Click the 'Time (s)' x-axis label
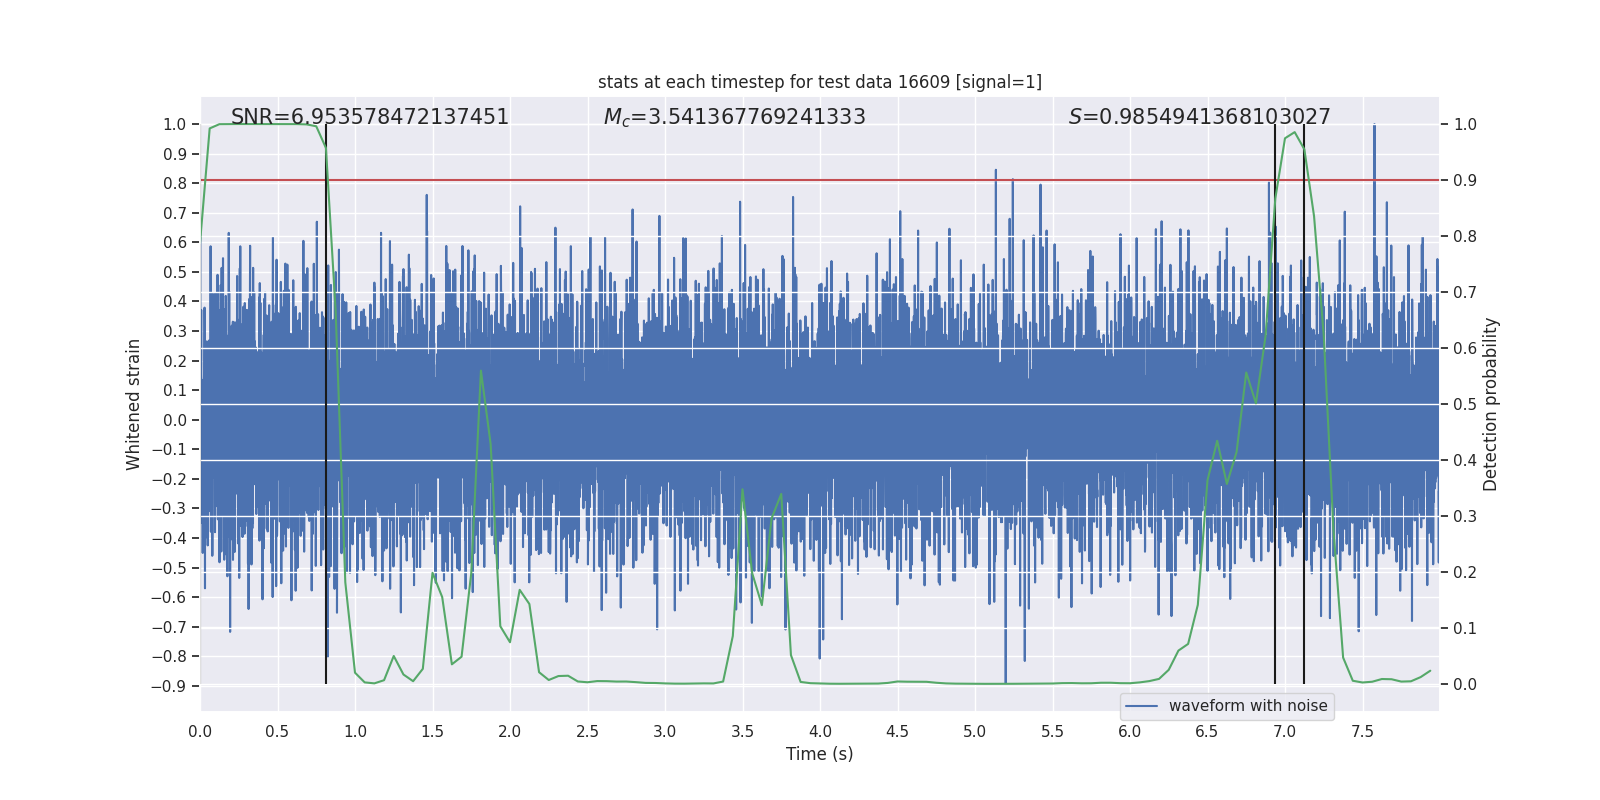This screenshot has height=800, width=1600. 819,754
